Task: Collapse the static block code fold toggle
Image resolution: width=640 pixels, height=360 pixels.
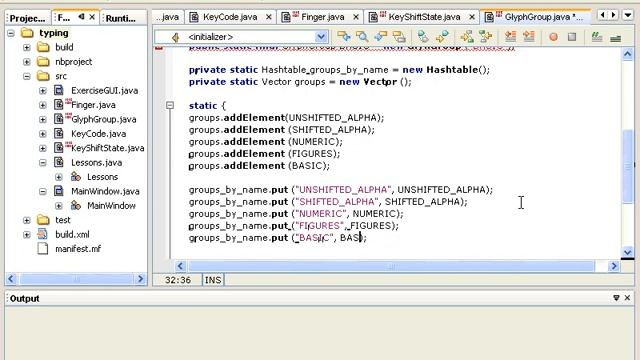Action: tap(170, 105)
